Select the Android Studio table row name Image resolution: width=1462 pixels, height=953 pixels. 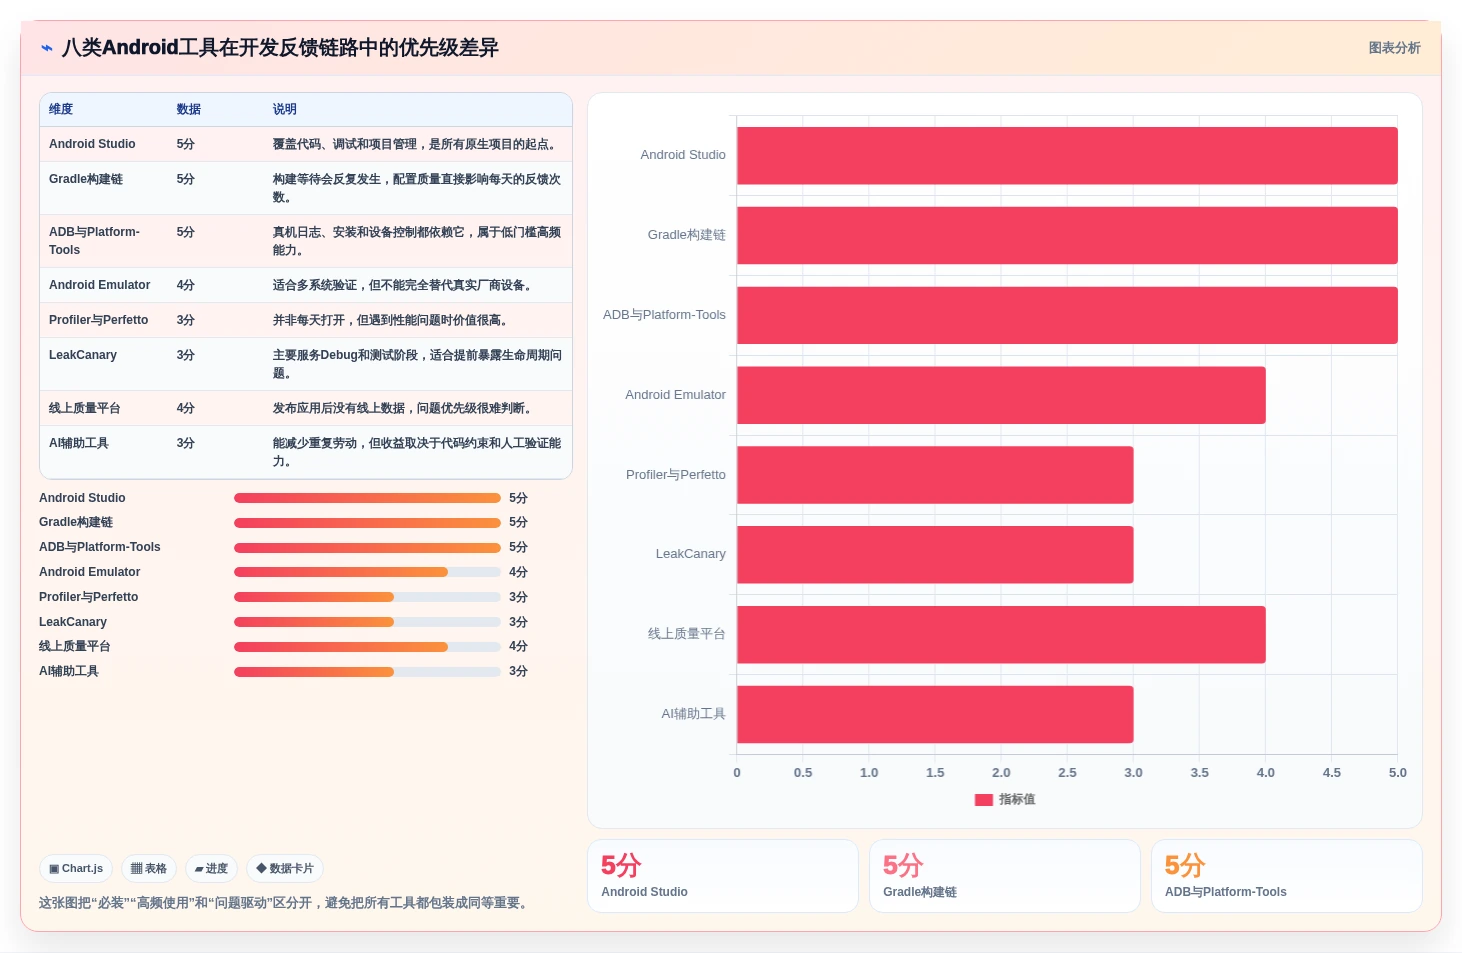92,144
